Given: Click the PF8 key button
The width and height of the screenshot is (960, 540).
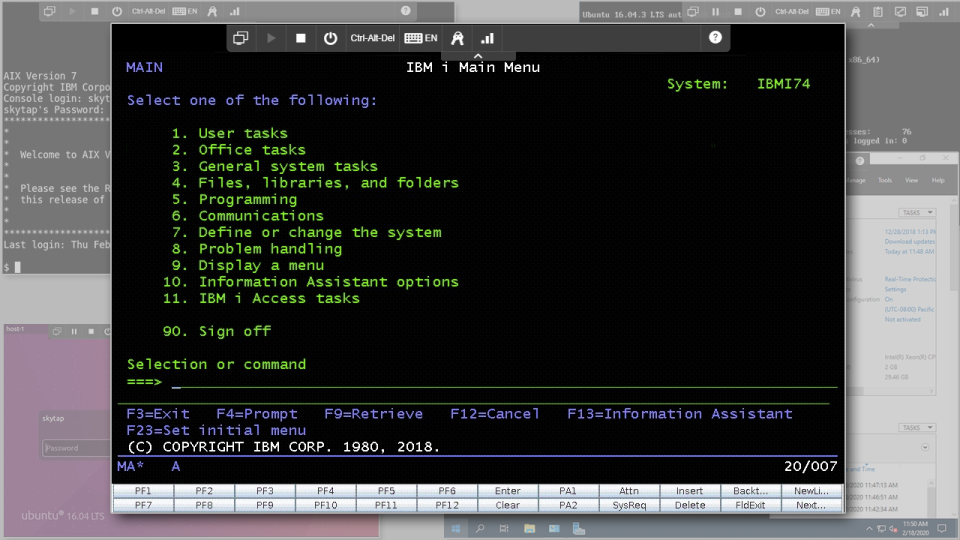Looking at the screenshot, I should click(x=204, y=505).
